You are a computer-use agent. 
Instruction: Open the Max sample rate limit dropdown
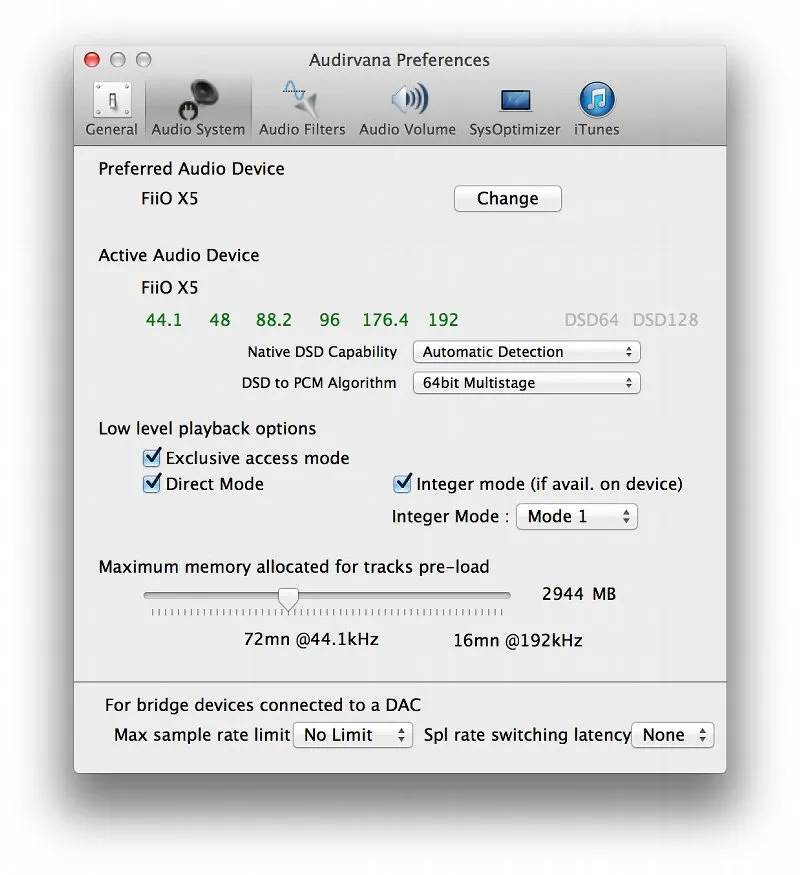(353, 735)
